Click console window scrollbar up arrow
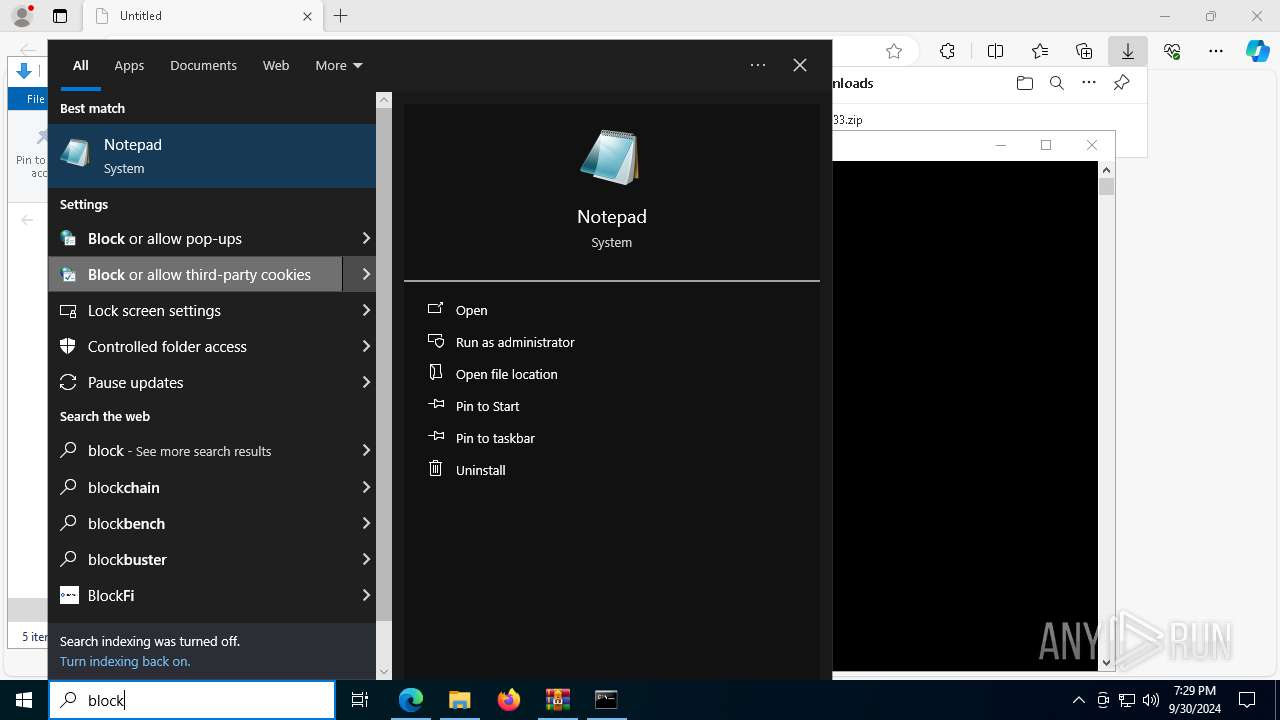The width and height of the screenshot is (1280, 720). tap(1106, 170)
